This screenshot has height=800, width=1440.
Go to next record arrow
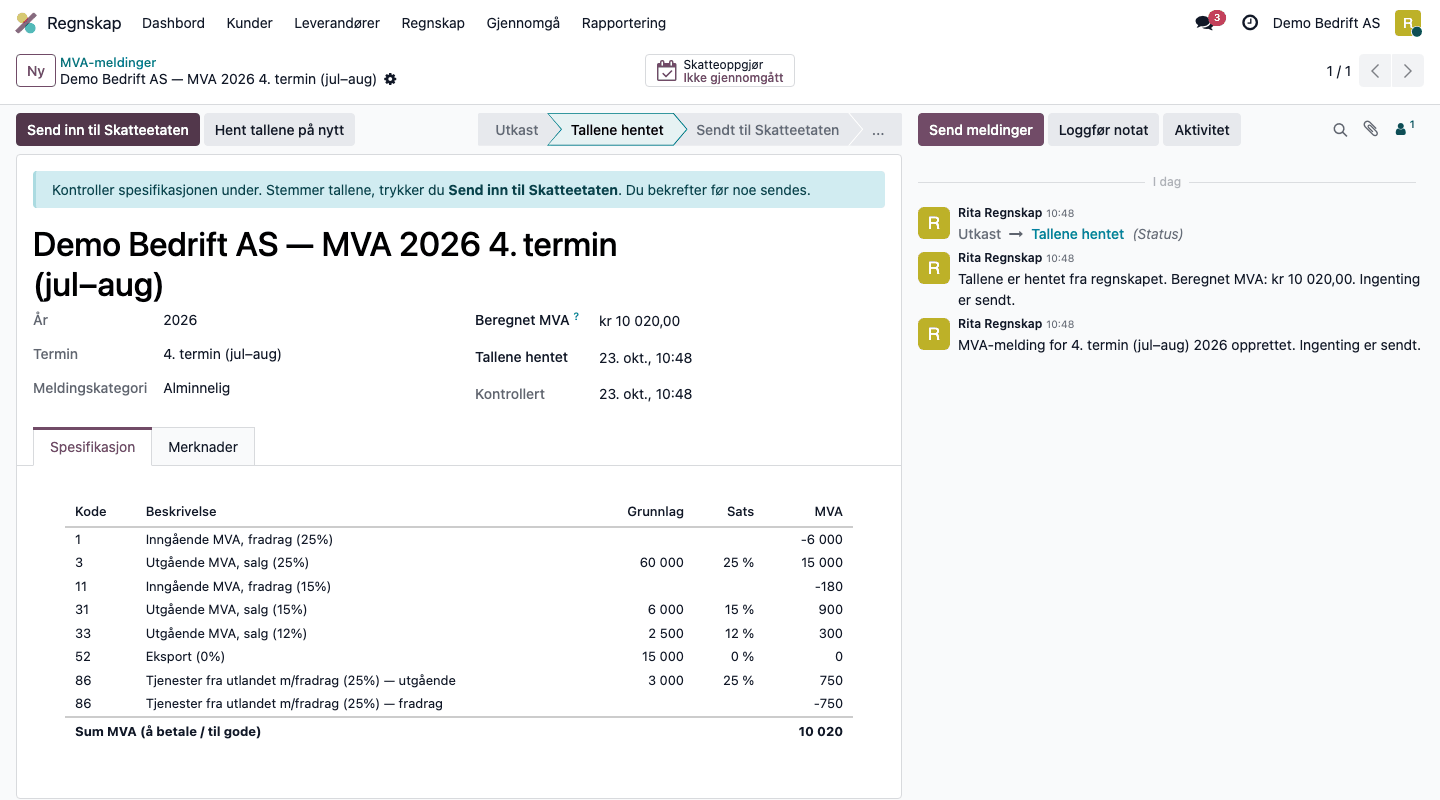(1407, 71)
